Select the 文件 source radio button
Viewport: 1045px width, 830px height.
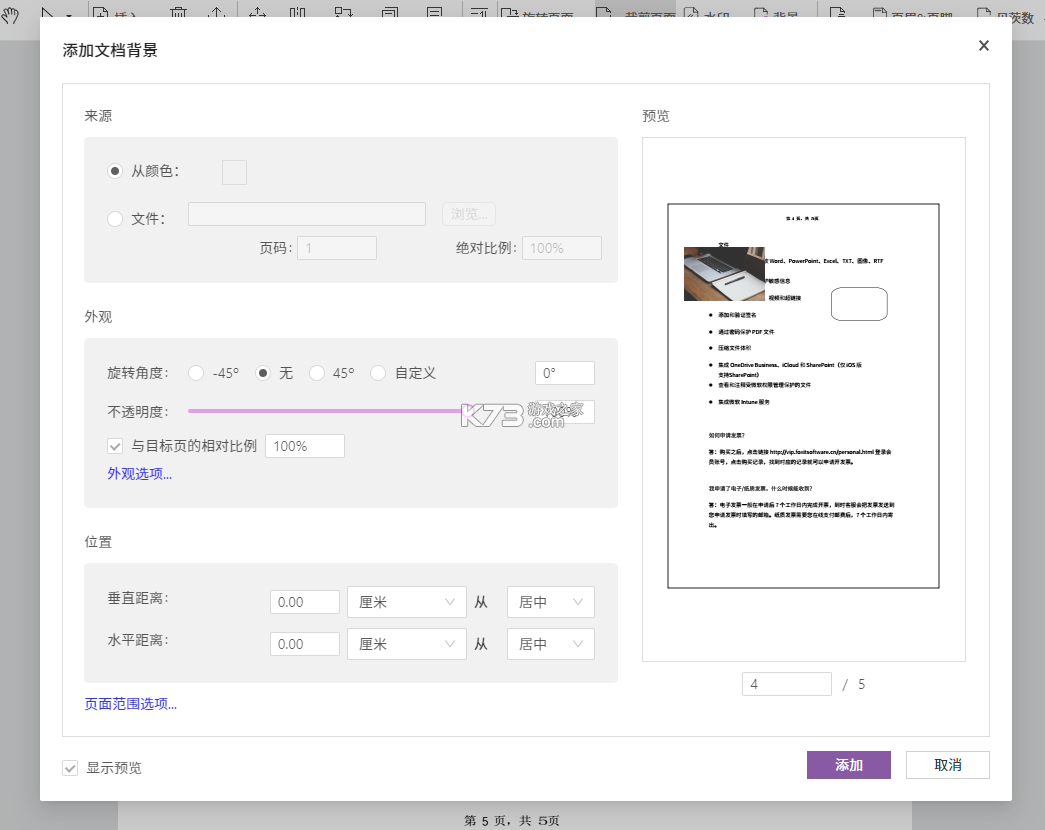click(115, 219)
